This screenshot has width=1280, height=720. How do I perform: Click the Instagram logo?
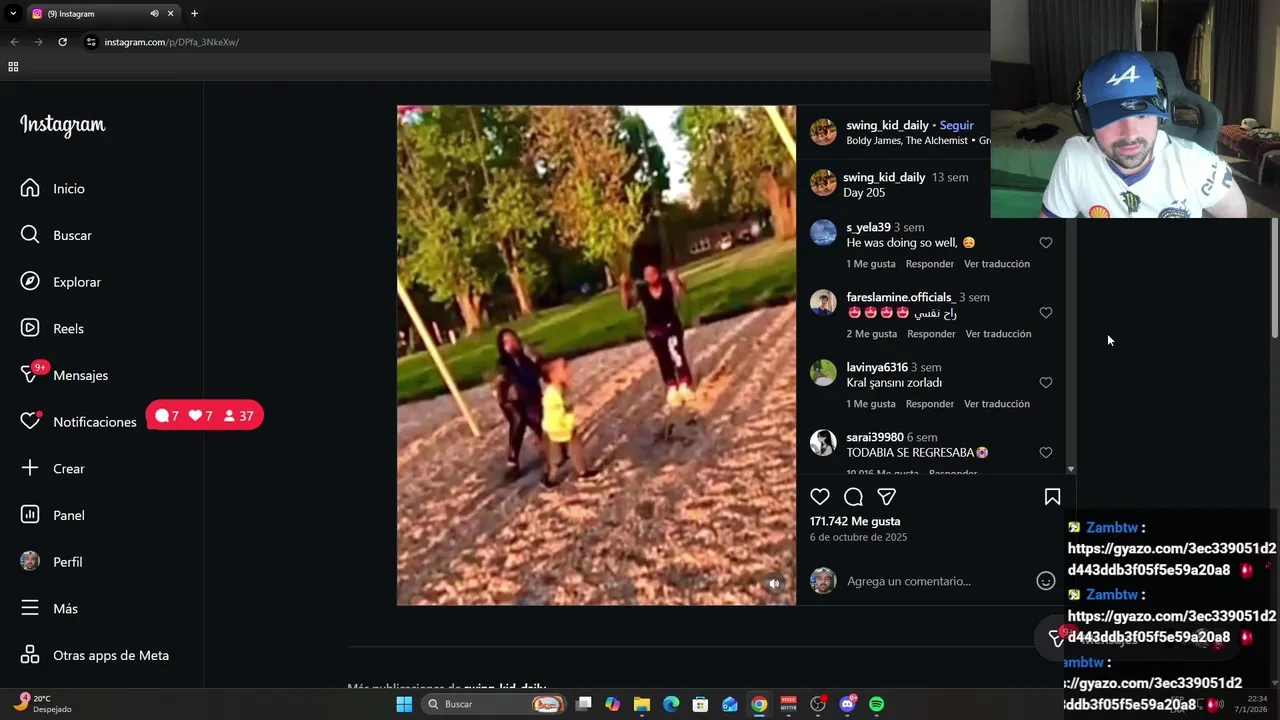(62, 125)
